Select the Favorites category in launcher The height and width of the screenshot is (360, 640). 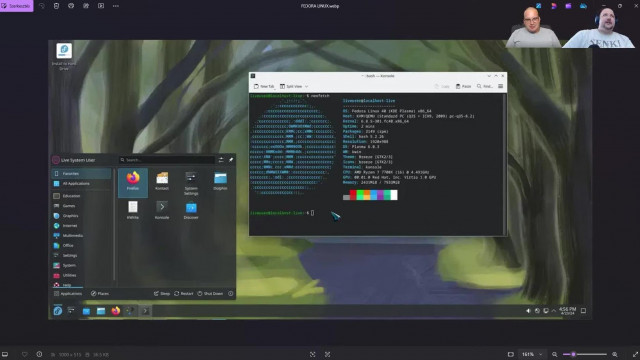[81, 173]
